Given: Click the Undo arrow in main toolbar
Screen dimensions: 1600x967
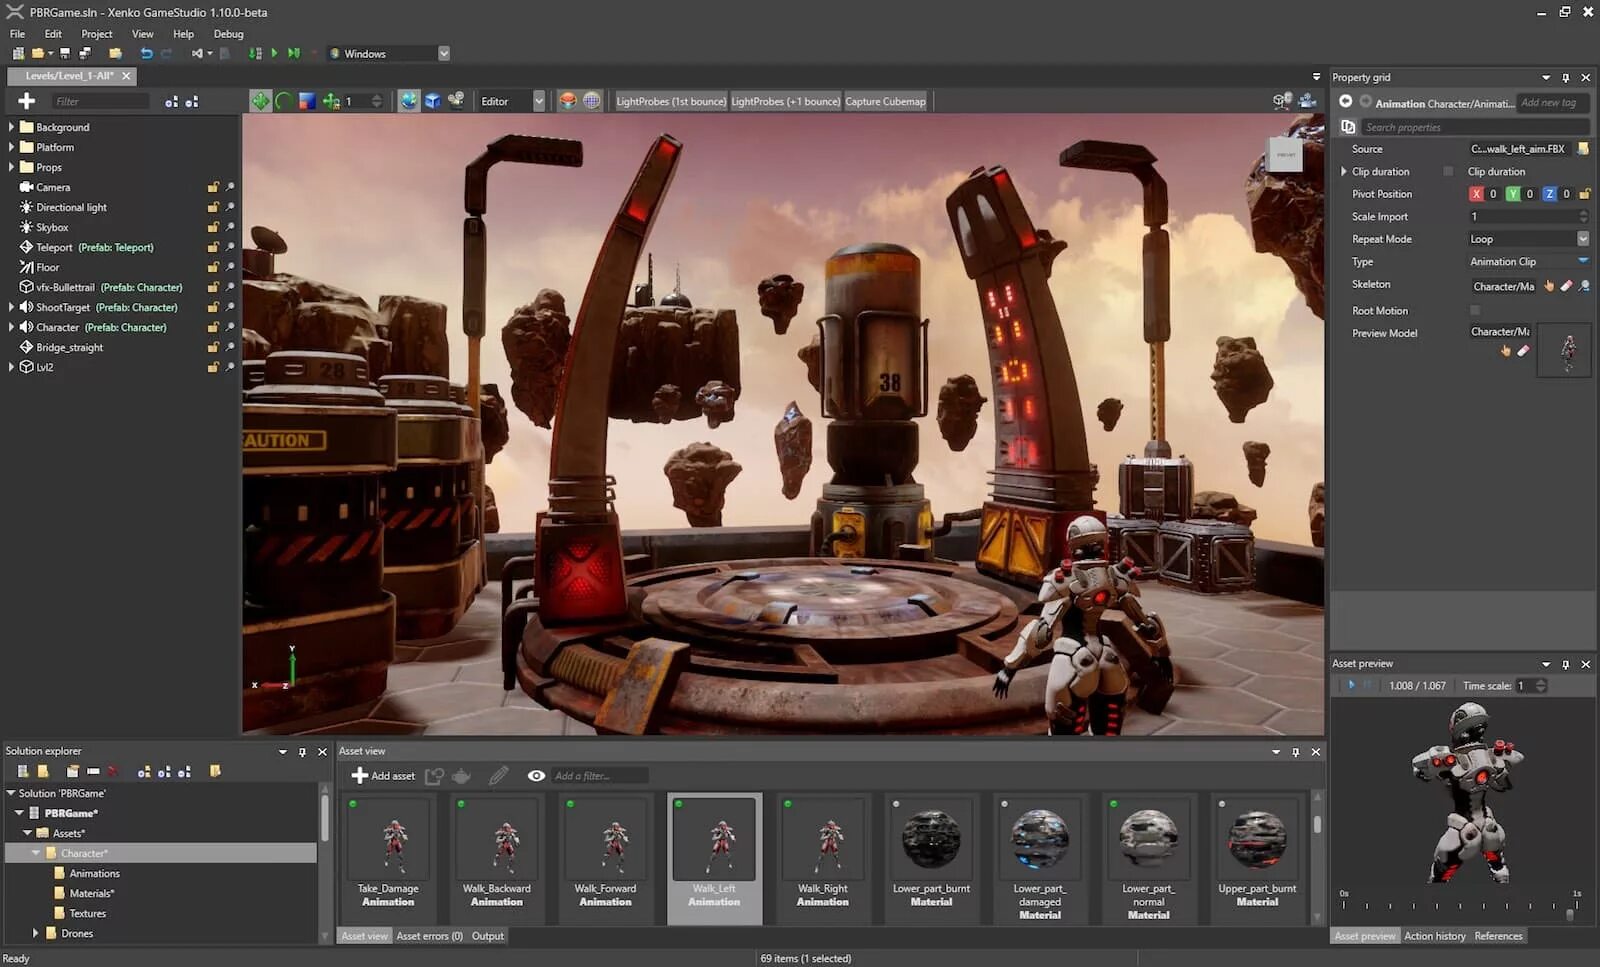Looking at the screenshot, I should click(147, 54).
